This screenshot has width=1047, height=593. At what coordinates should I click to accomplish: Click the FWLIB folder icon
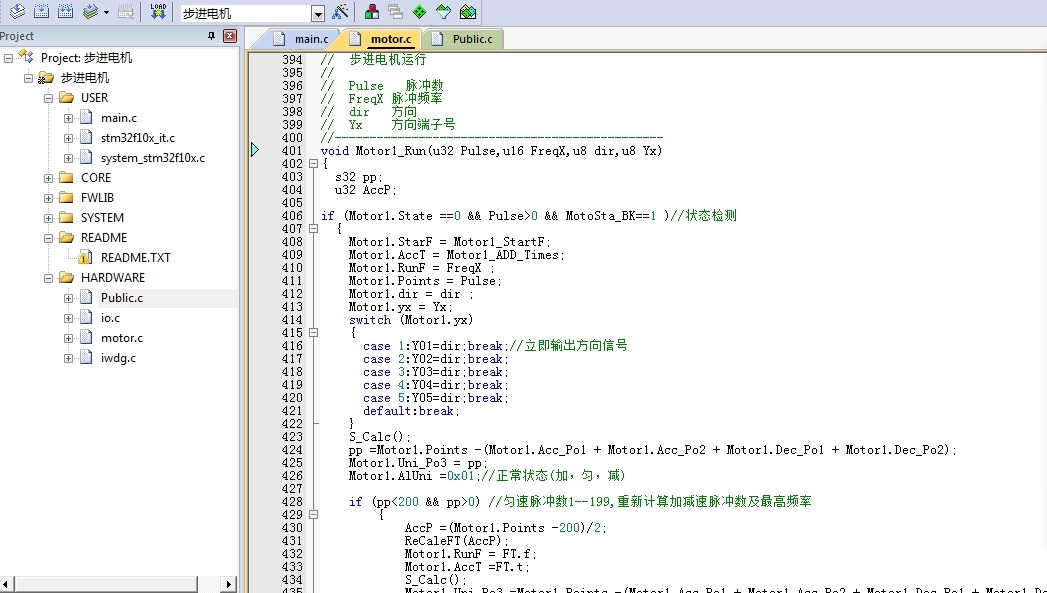pos(66,198)
